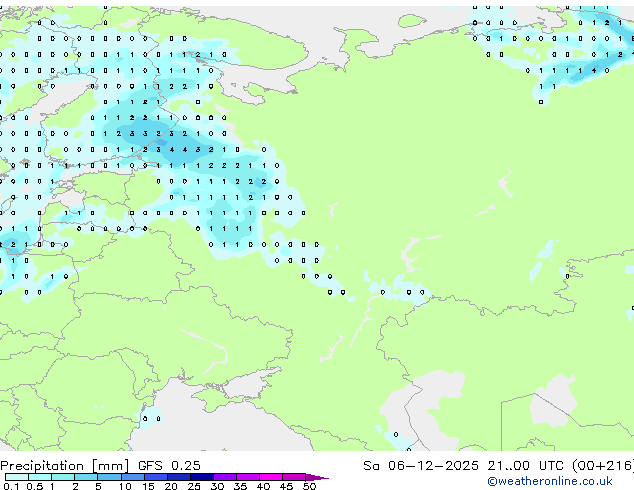Viewport: 634px width, 490px height.
Task: Click the 0.1–0.5 mm legend color swatch
Action: pyautogui.click(x=17, y=477)
